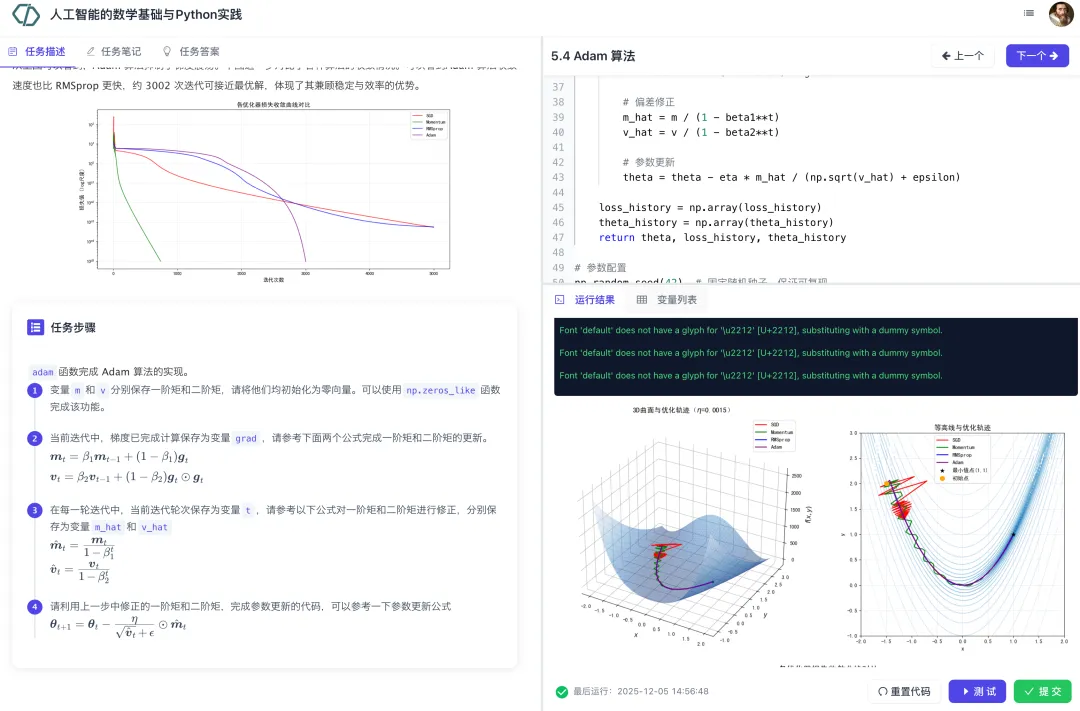
Task: Click code line 43 theta update
Action: point(790,177)
